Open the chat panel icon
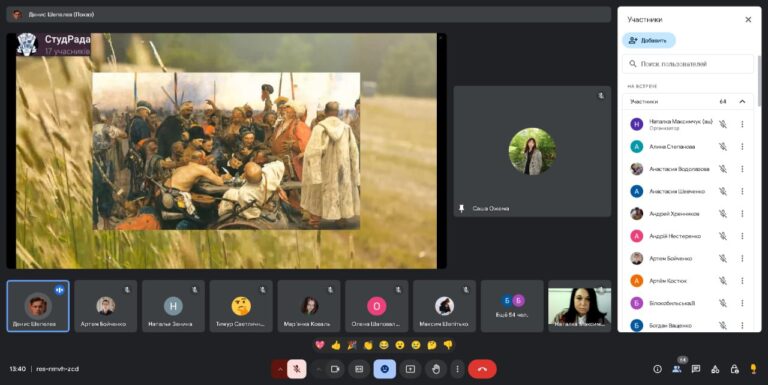 pos(696,369)
